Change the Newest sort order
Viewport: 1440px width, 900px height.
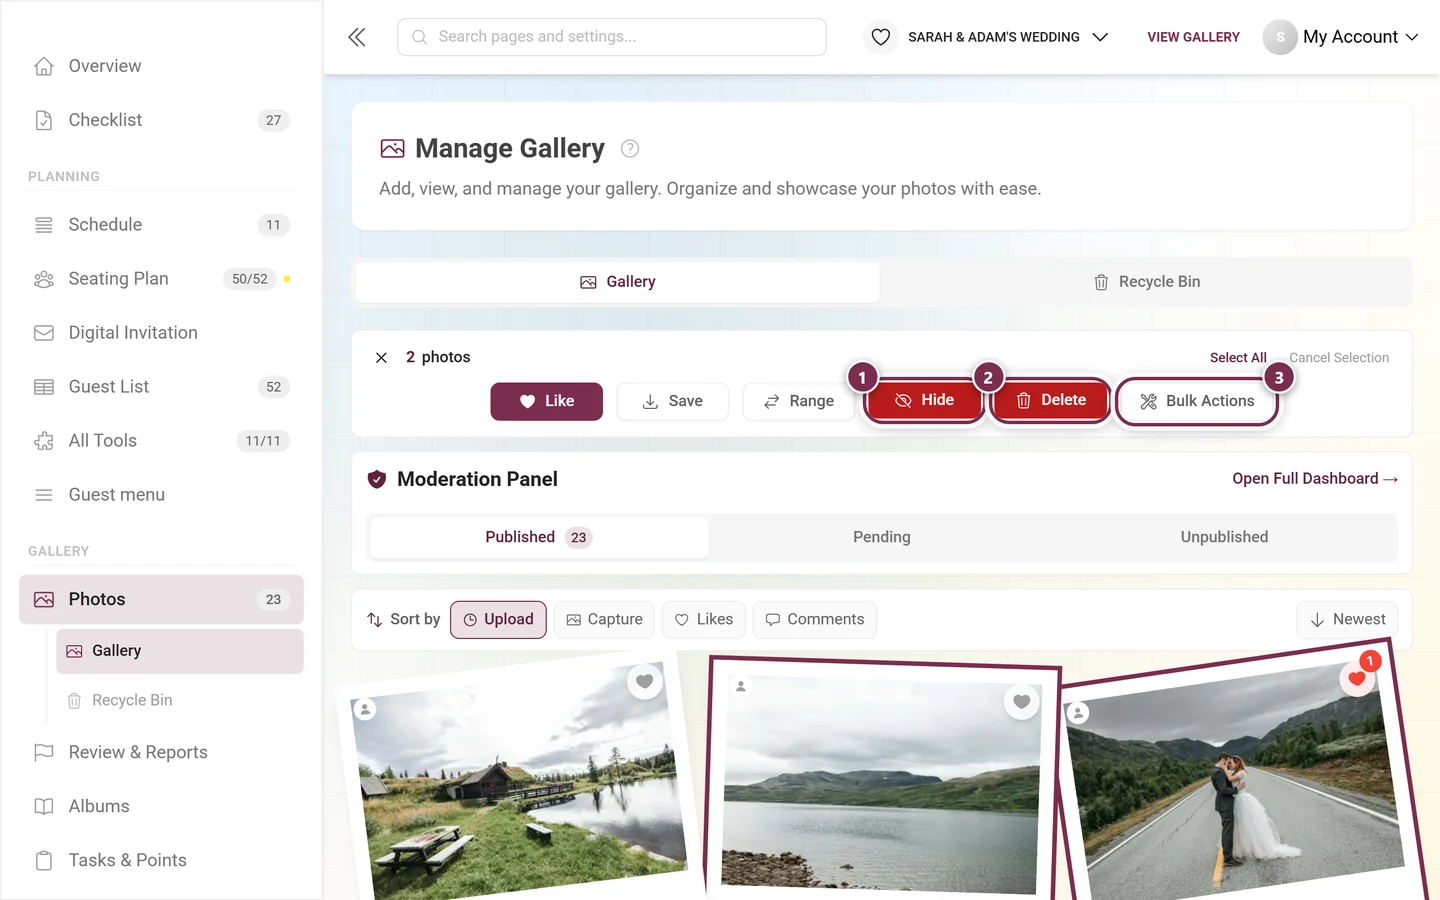[1347, 620]
